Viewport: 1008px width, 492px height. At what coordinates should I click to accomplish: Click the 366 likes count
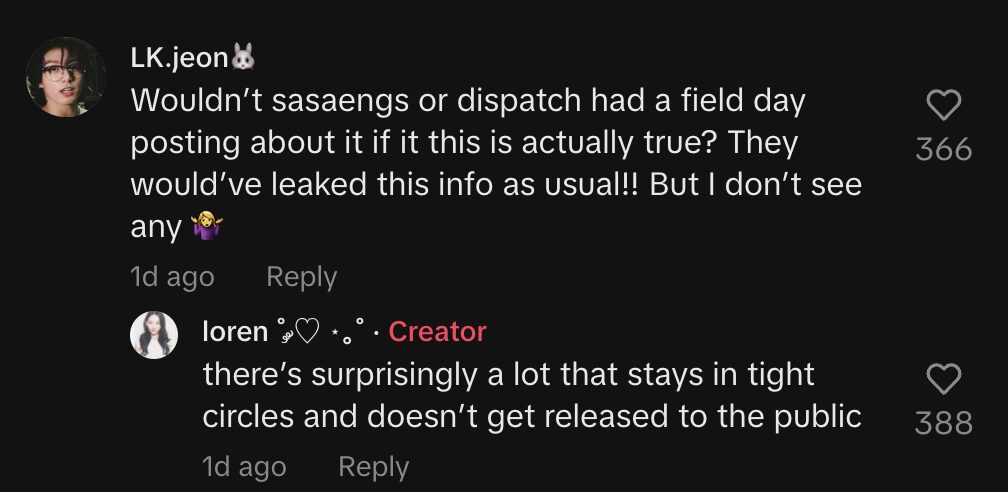coord(944,150)
